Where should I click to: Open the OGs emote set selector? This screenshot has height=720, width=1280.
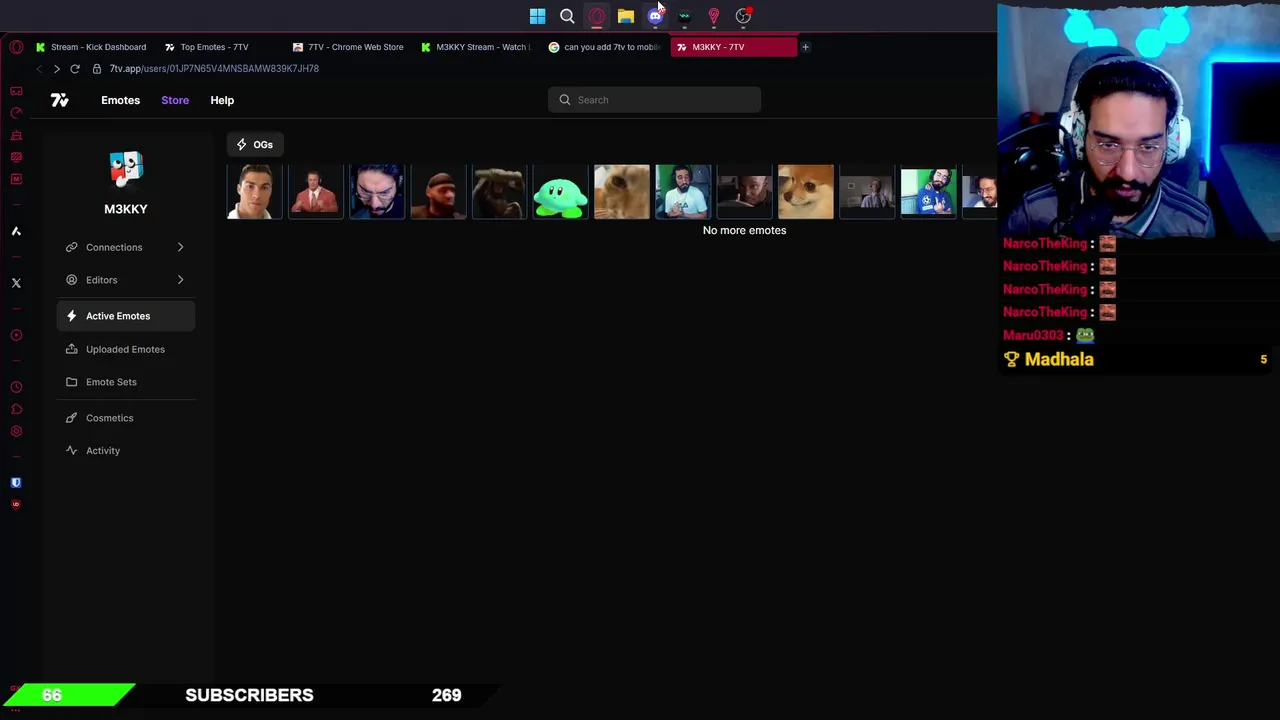click(x=255, y=145)
